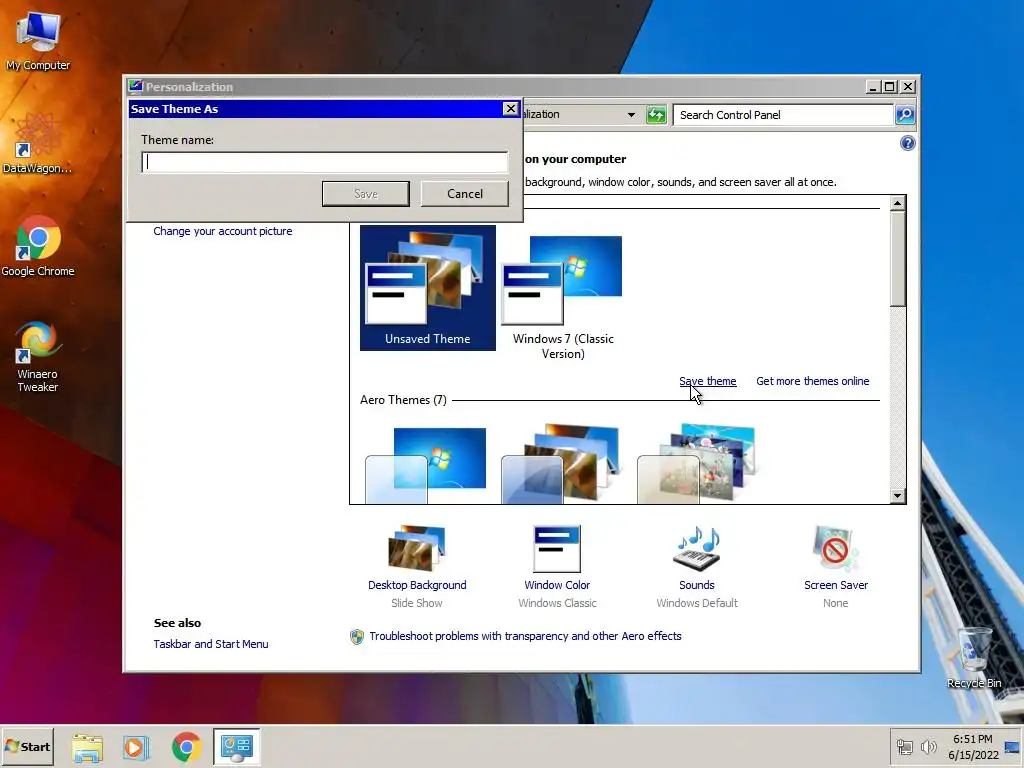The image size is (1024, 768).
Task: Click the volume speaker tray icon
Action: (928, 746)
